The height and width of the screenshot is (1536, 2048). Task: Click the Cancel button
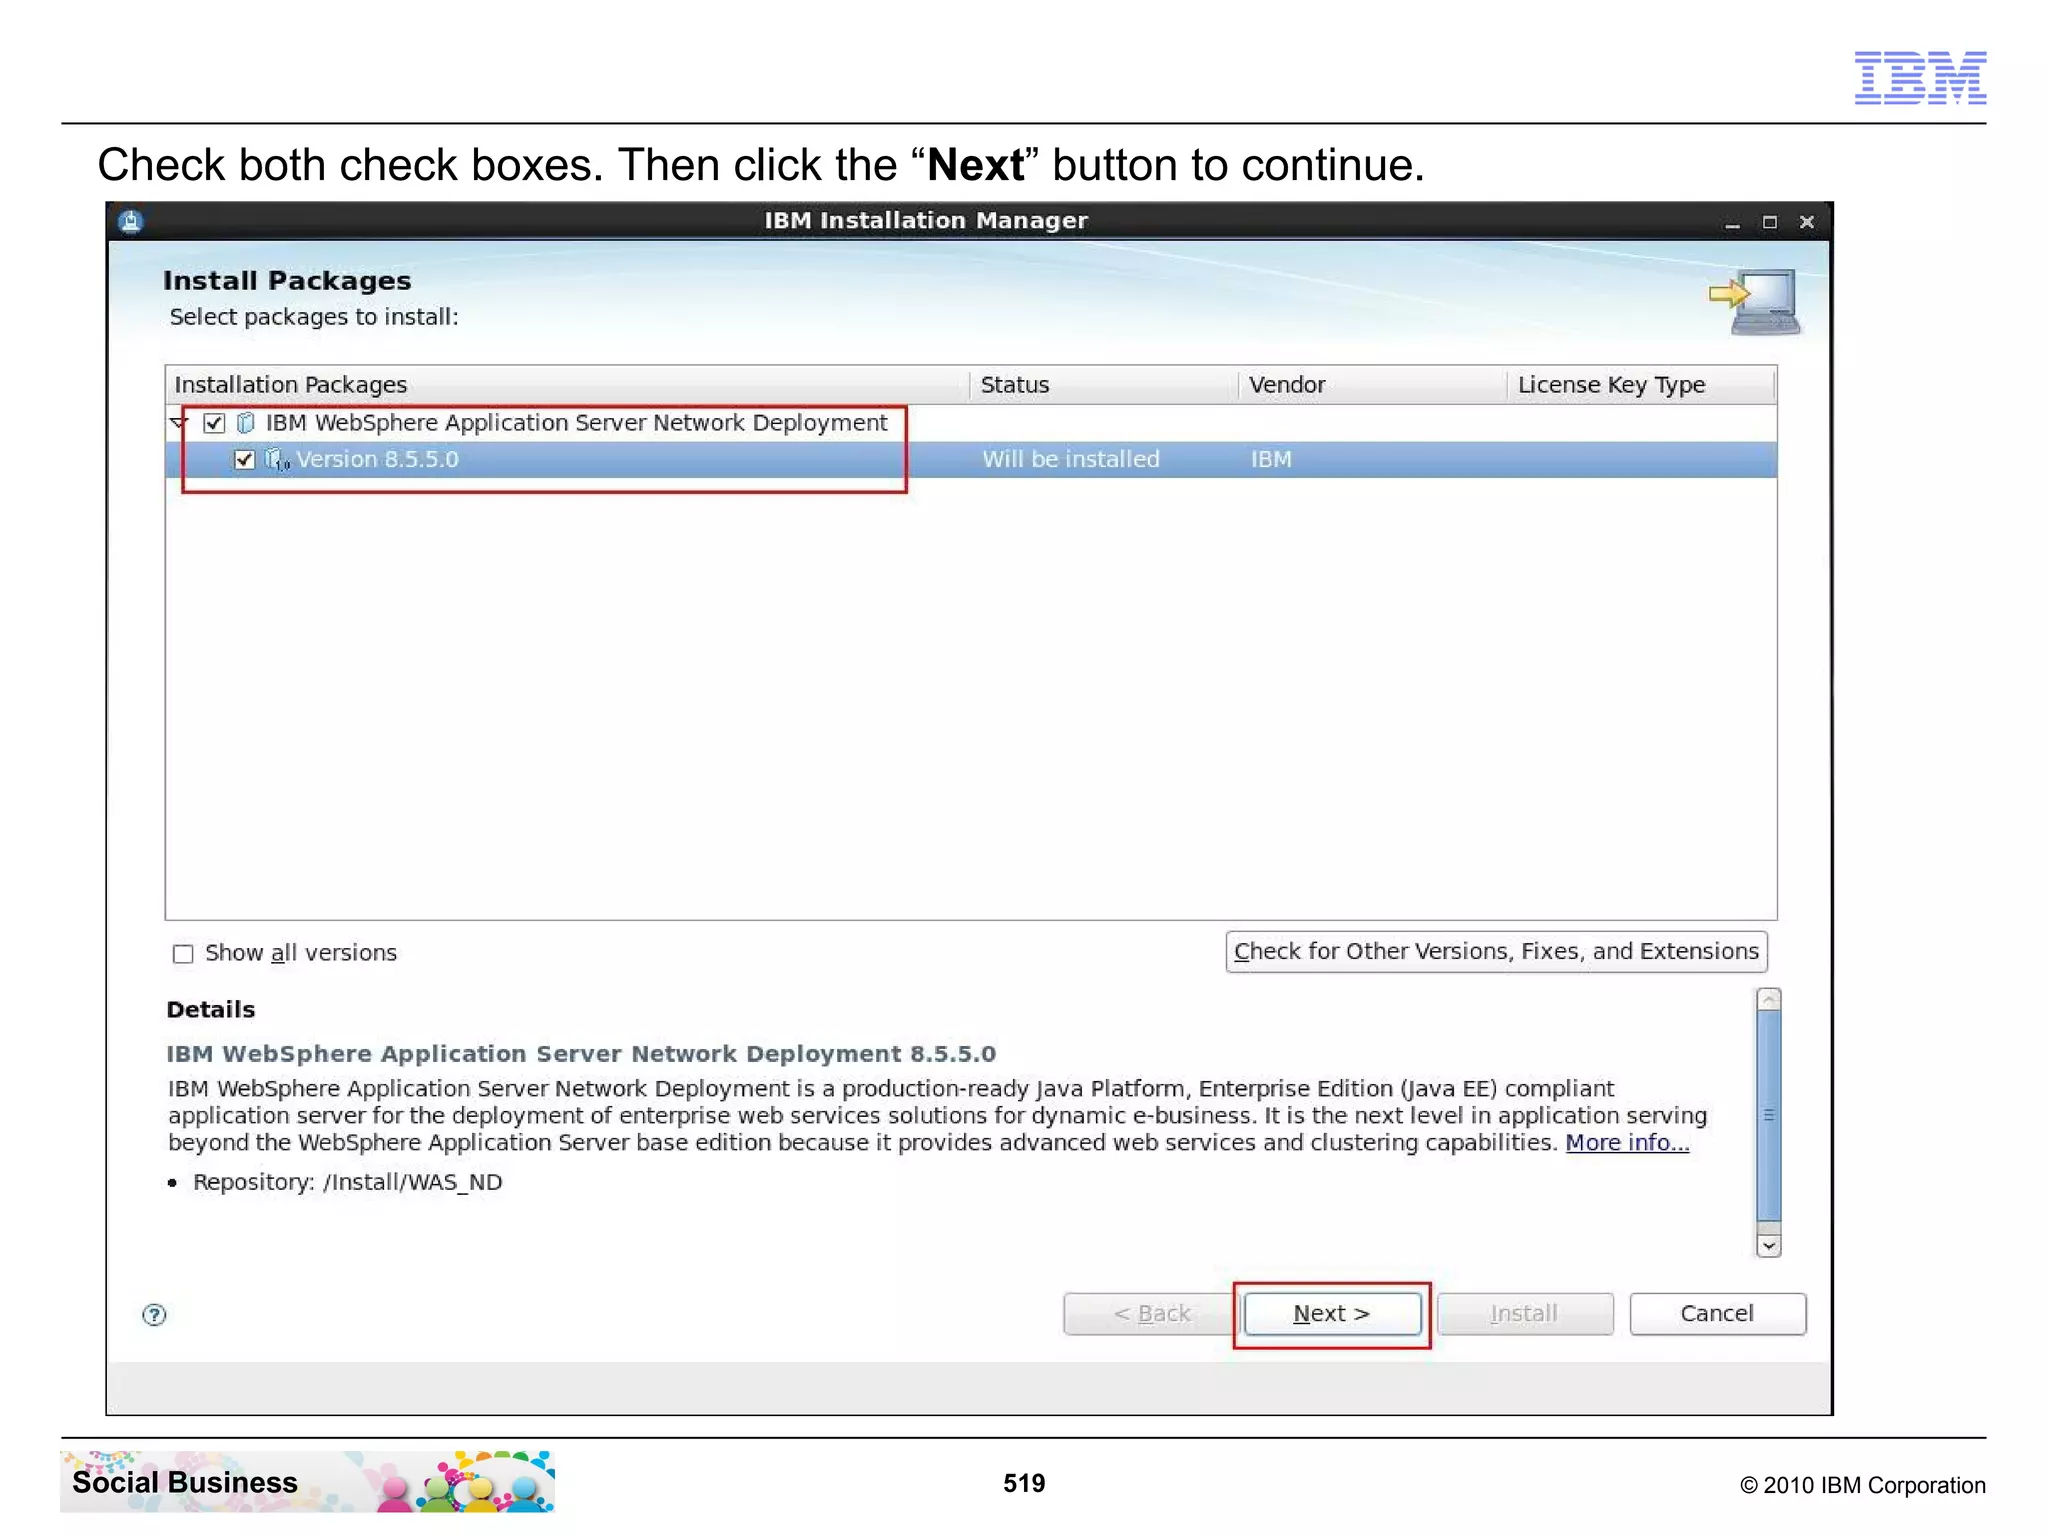pos(1717,1313)
